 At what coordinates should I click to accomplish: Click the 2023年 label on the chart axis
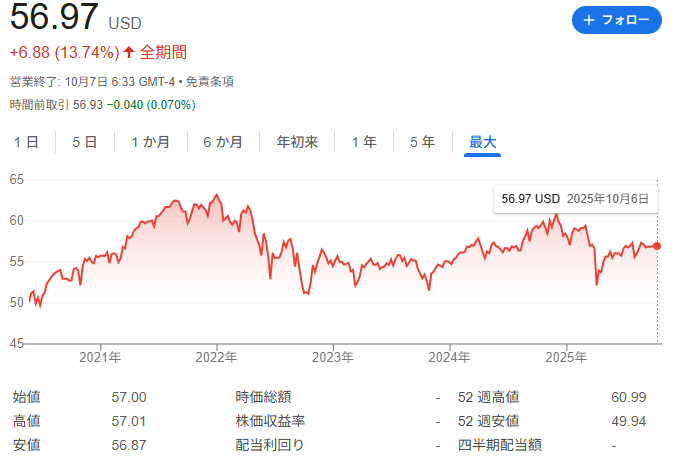tap(332, 357)
